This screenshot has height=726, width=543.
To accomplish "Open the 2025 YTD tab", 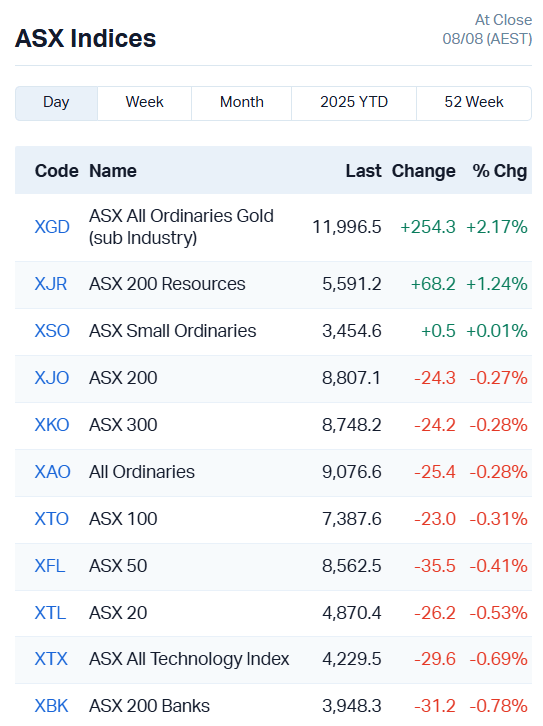I will pyautogui.click(x=354, y=103).
